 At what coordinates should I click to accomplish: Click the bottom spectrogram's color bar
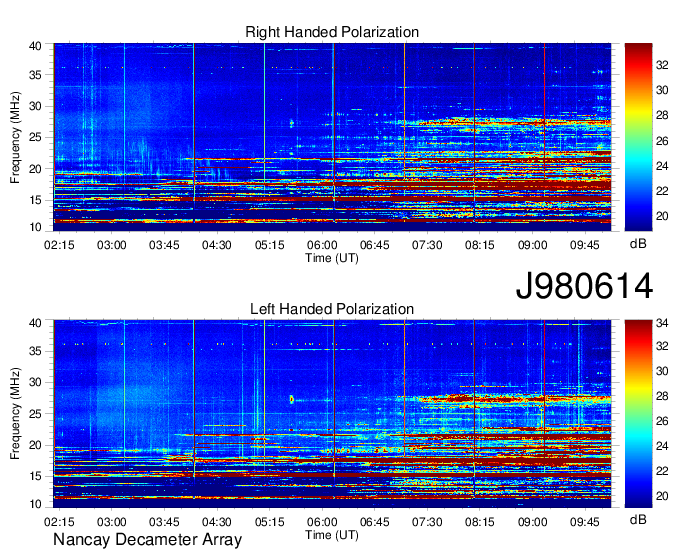(x=638, y=414)
